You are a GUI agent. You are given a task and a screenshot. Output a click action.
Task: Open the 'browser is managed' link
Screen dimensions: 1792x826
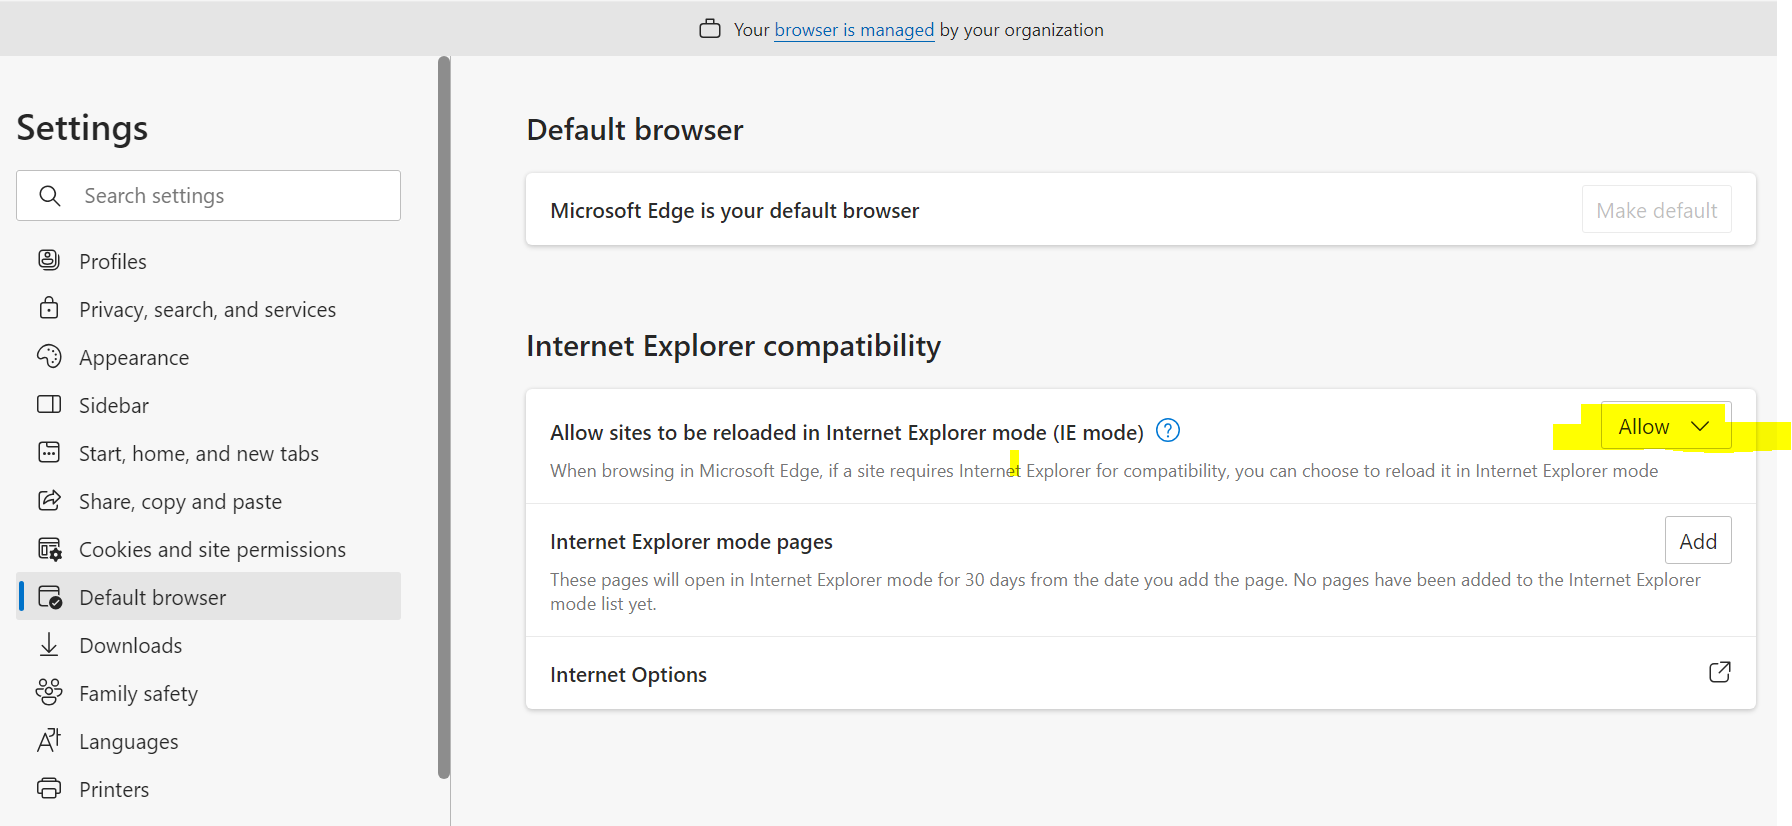tap(854, 30)
